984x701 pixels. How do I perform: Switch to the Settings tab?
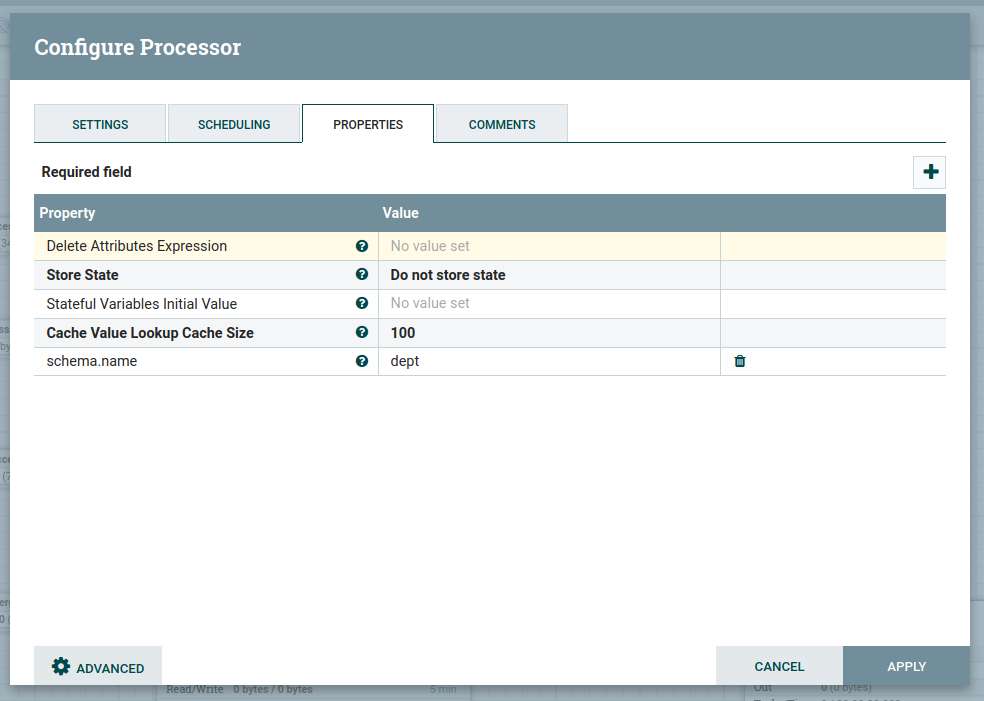click(x=100, y=124)
